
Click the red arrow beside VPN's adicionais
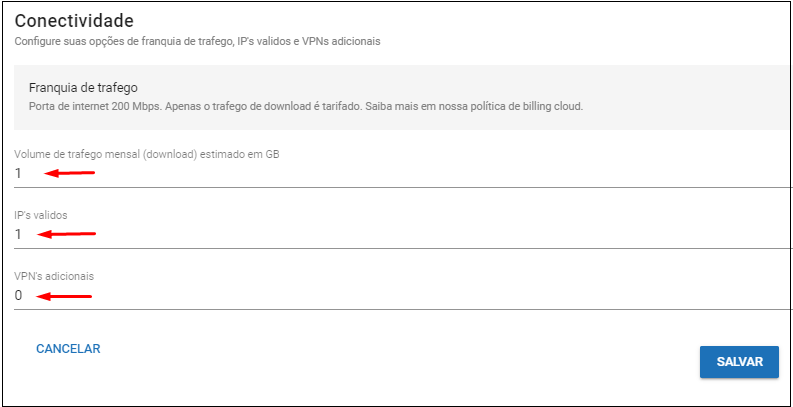click(66, 296)
